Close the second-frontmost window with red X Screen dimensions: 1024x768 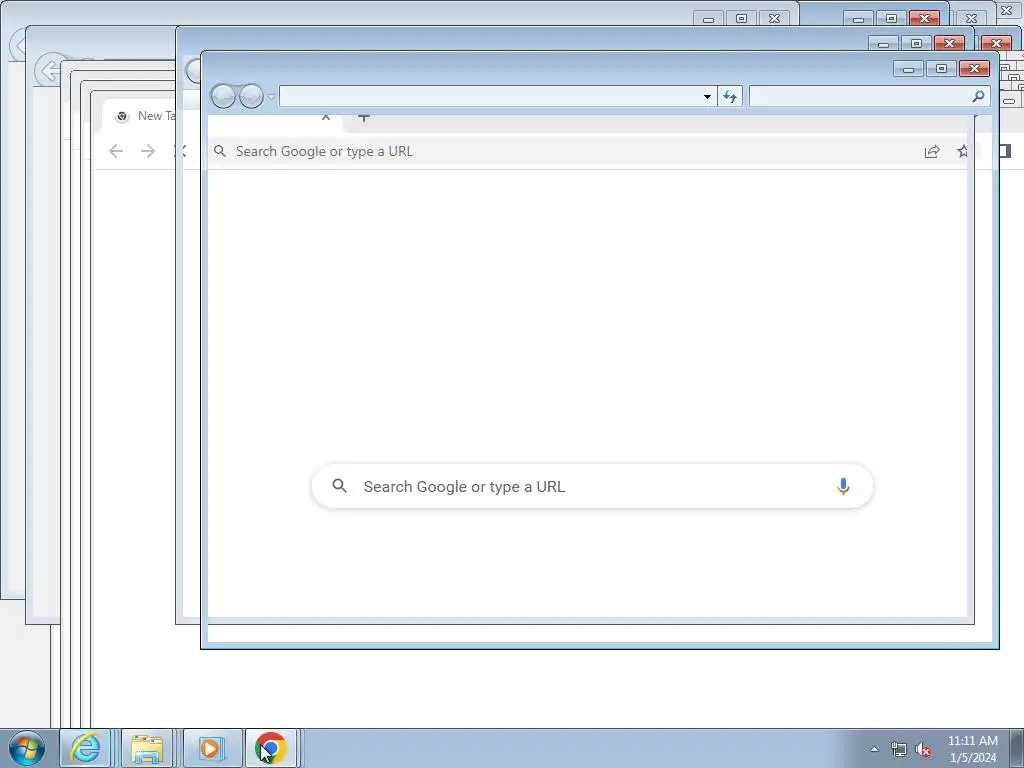(950, 44)
